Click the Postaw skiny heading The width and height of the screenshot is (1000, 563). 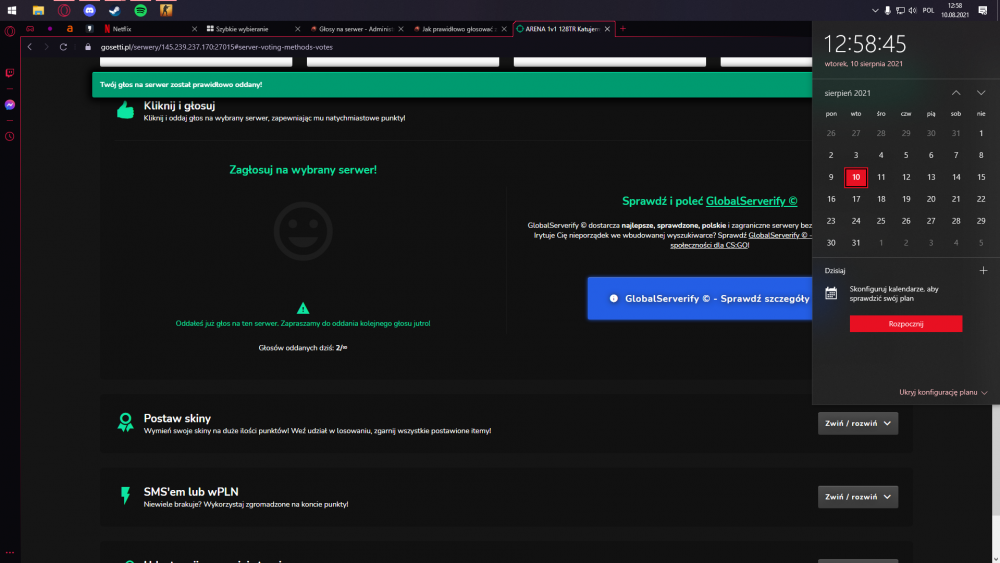pos(177,418)
